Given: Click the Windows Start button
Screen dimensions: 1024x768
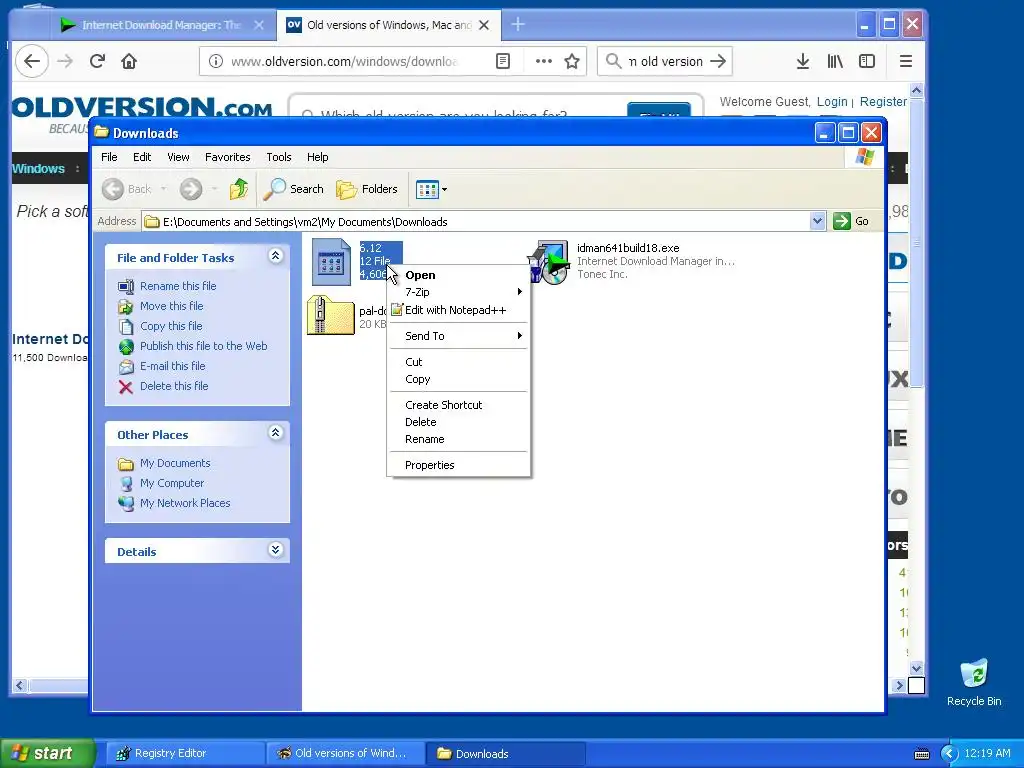Looking at the screenshot, I should (47, 754).
